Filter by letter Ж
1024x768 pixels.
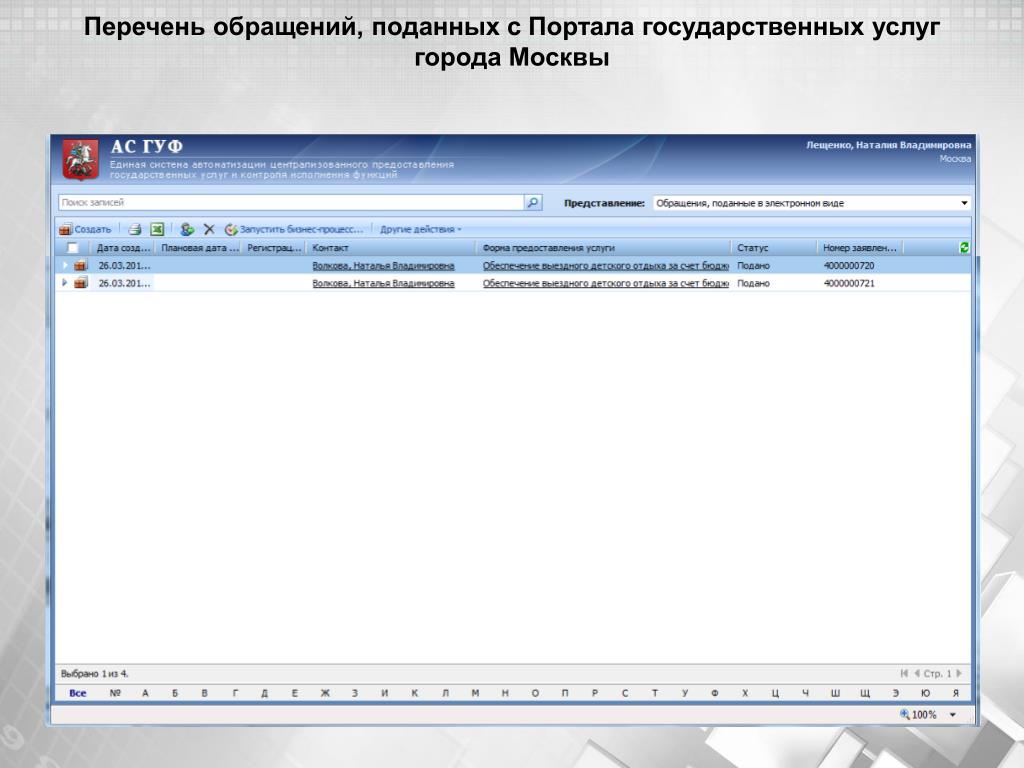(325, 693)
